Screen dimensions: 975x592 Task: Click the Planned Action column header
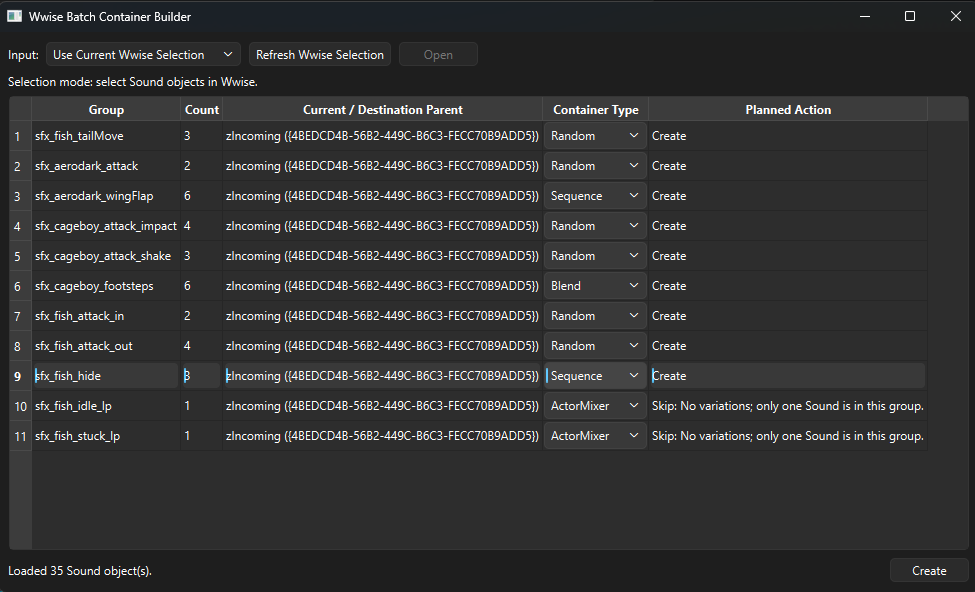tap(788, 109)
